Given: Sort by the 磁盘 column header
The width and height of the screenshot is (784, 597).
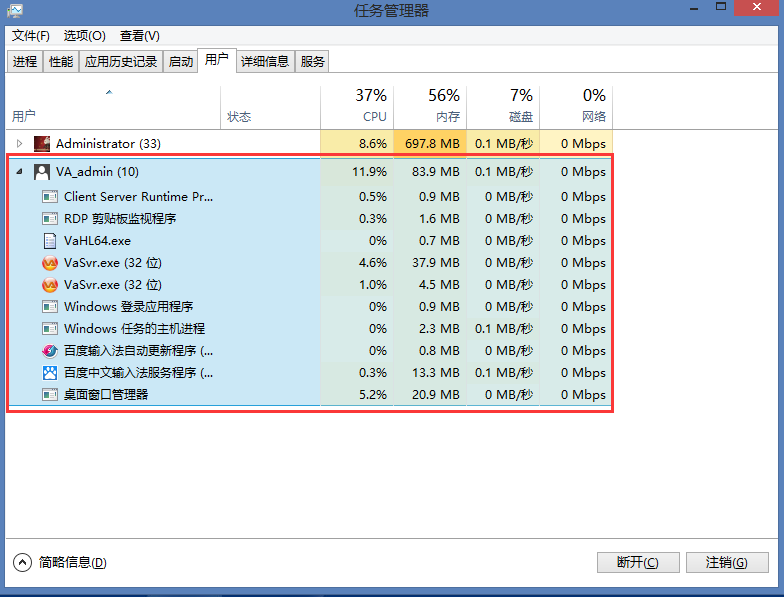Looking at the screenshot, I should tap(503, 108).
